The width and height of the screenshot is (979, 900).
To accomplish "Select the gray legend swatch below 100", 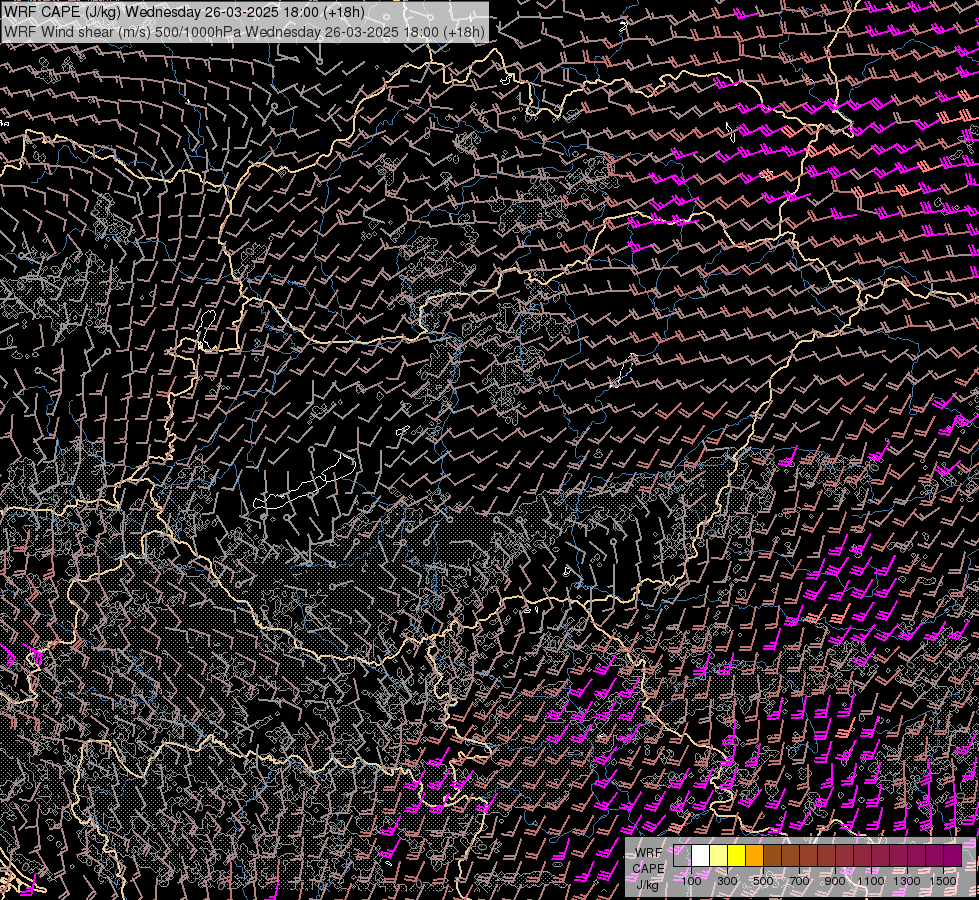I will pos(682,856).
